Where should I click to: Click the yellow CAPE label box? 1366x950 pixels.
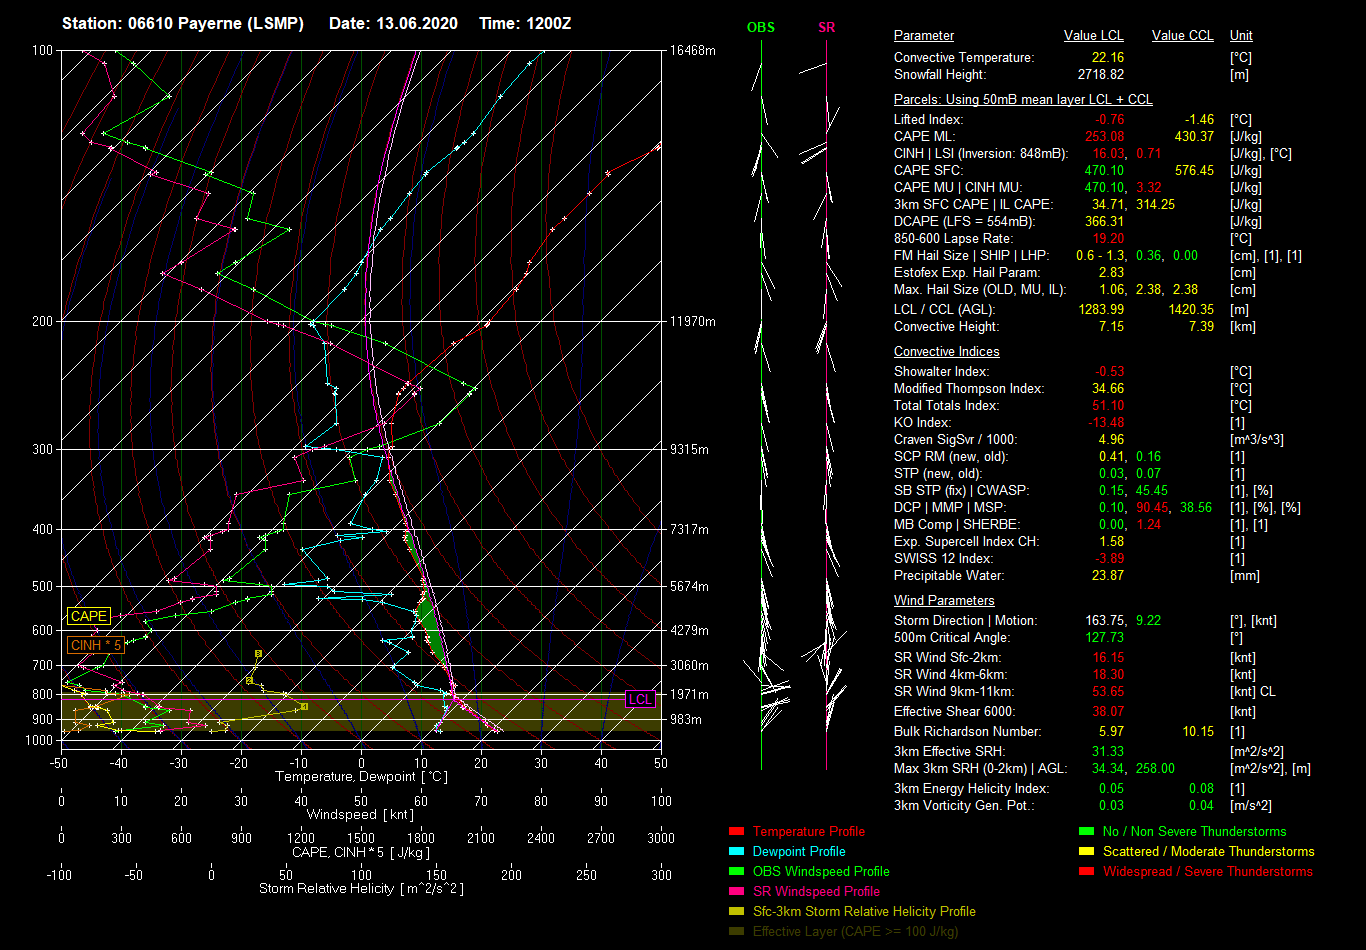tap(88, 617)
